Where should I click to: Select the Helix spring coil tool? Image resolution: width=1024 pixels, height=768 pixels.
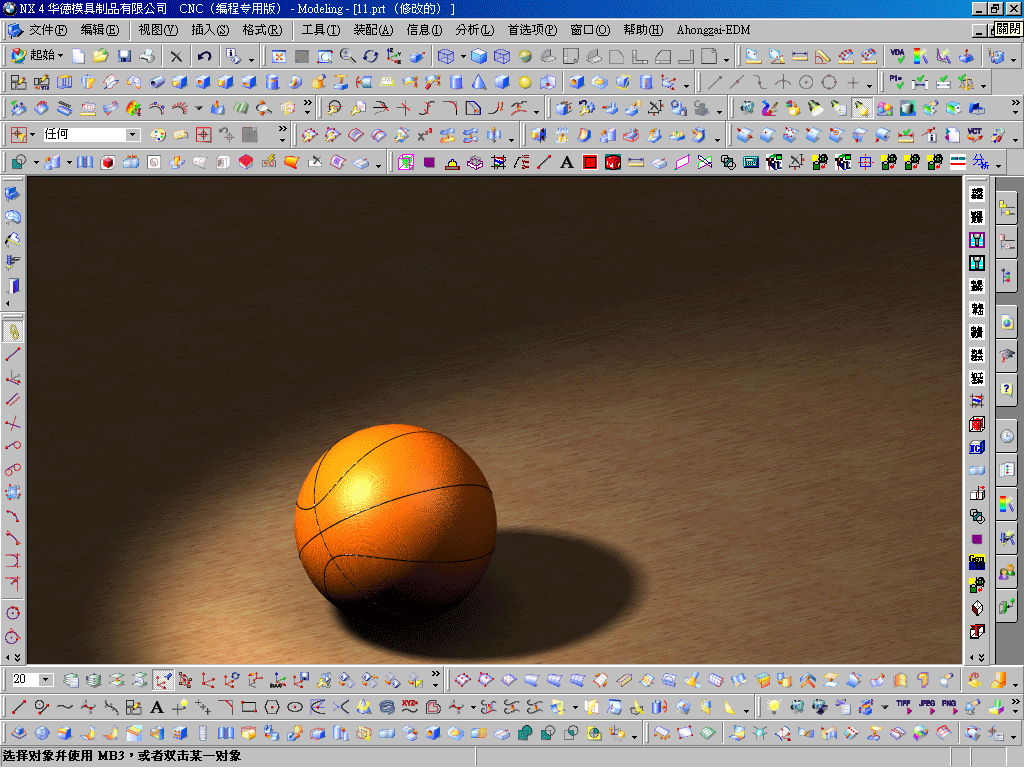click(x=387, y=707)
